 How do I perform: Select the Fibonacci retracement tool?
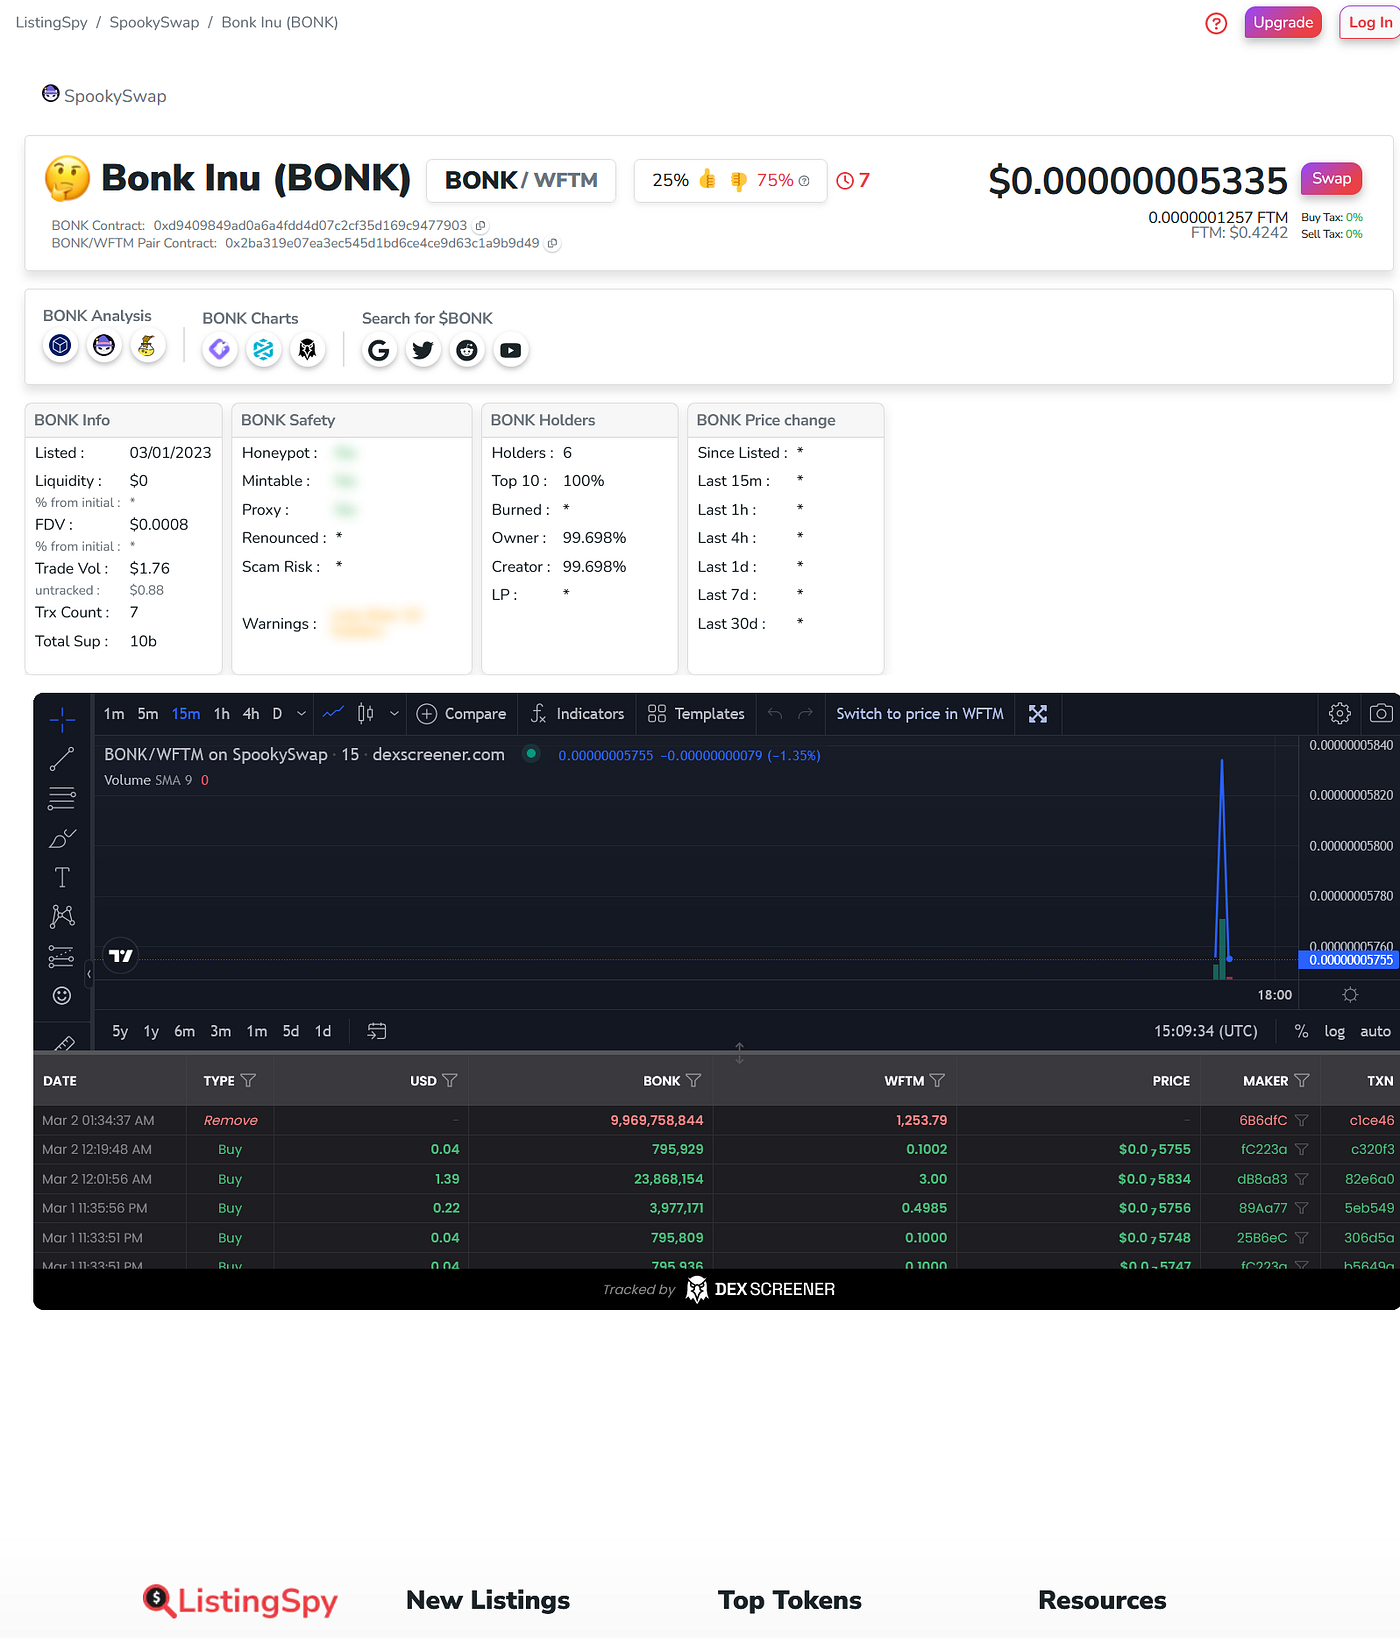[62, 798]
